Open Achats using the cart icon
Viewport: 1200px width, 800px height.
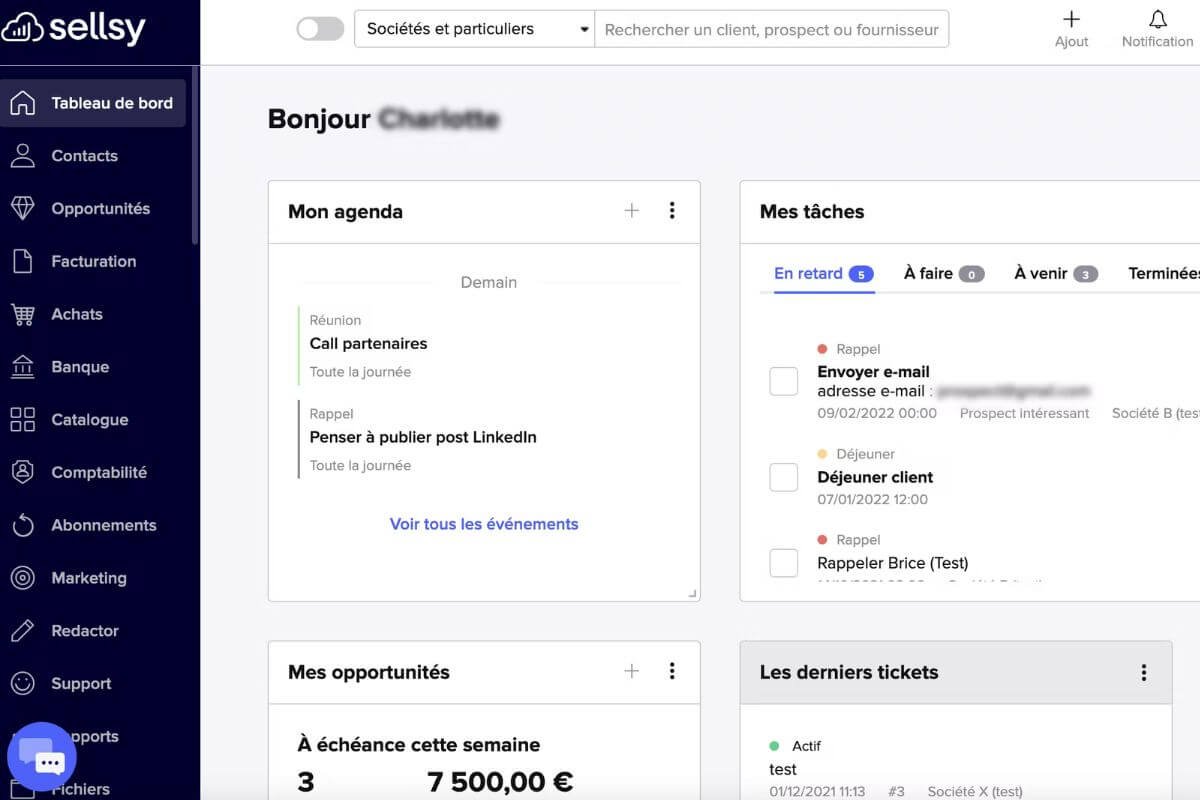coord(76,313)
